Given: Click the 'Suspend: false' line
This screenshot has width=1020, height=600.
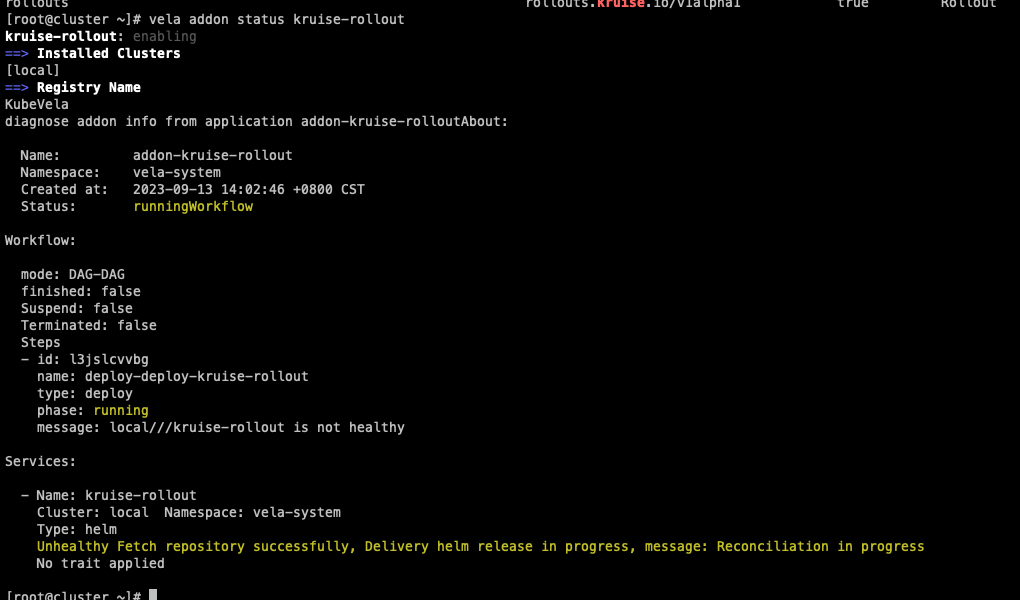Looking at the screenshot, I should [77, 309].
